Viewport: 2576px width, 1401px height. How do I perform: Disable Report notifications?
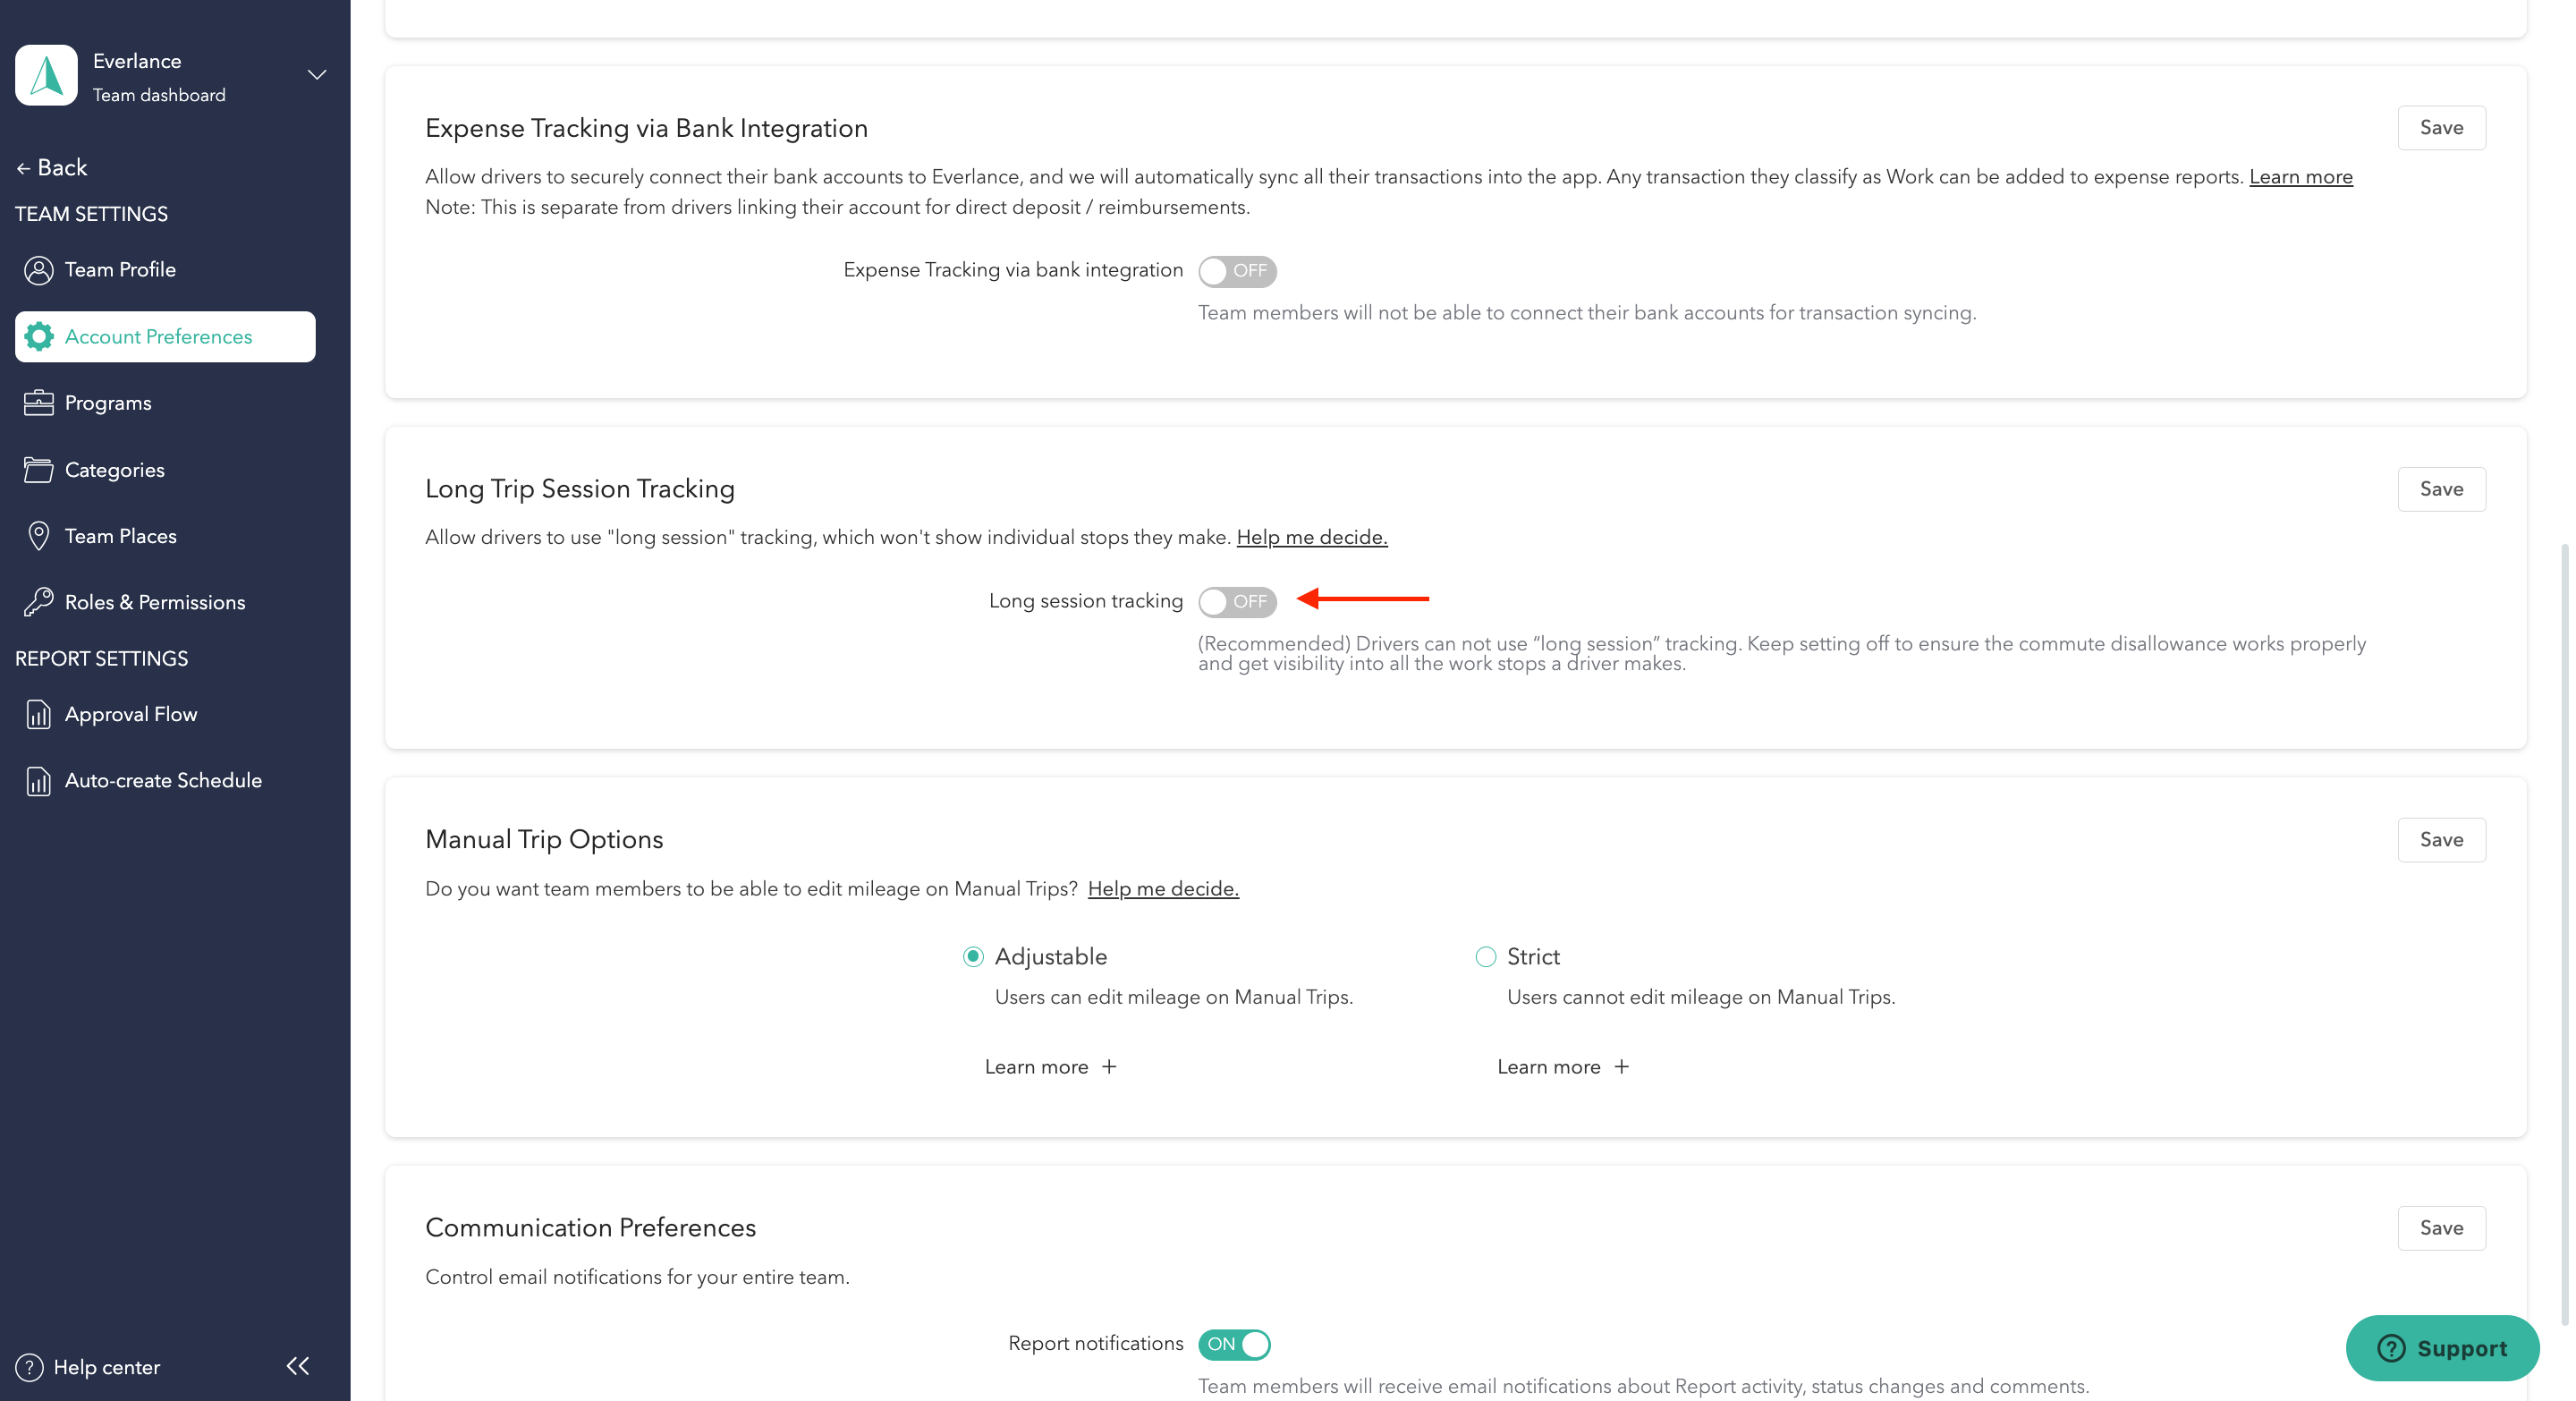click(1234, 1344)
